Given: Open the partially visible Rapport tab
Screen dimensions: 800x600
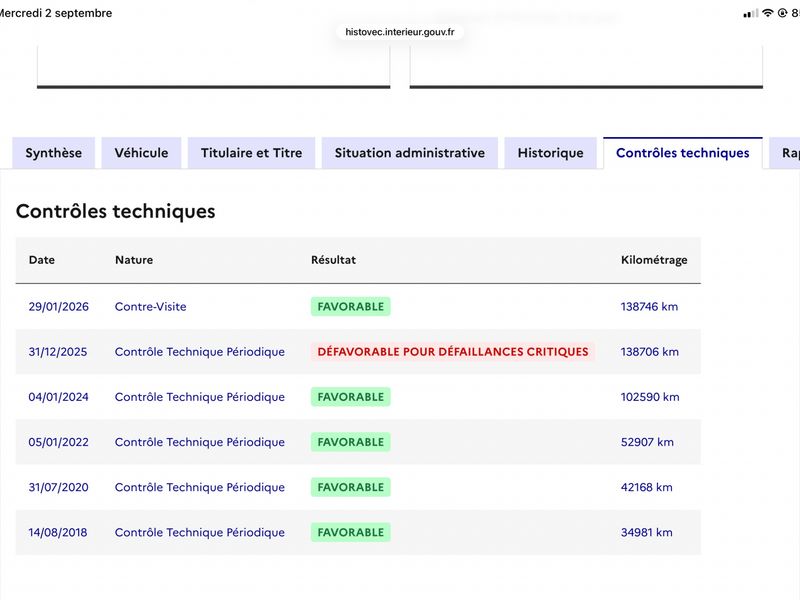Looking at the screenshot, I should [786, 153].
